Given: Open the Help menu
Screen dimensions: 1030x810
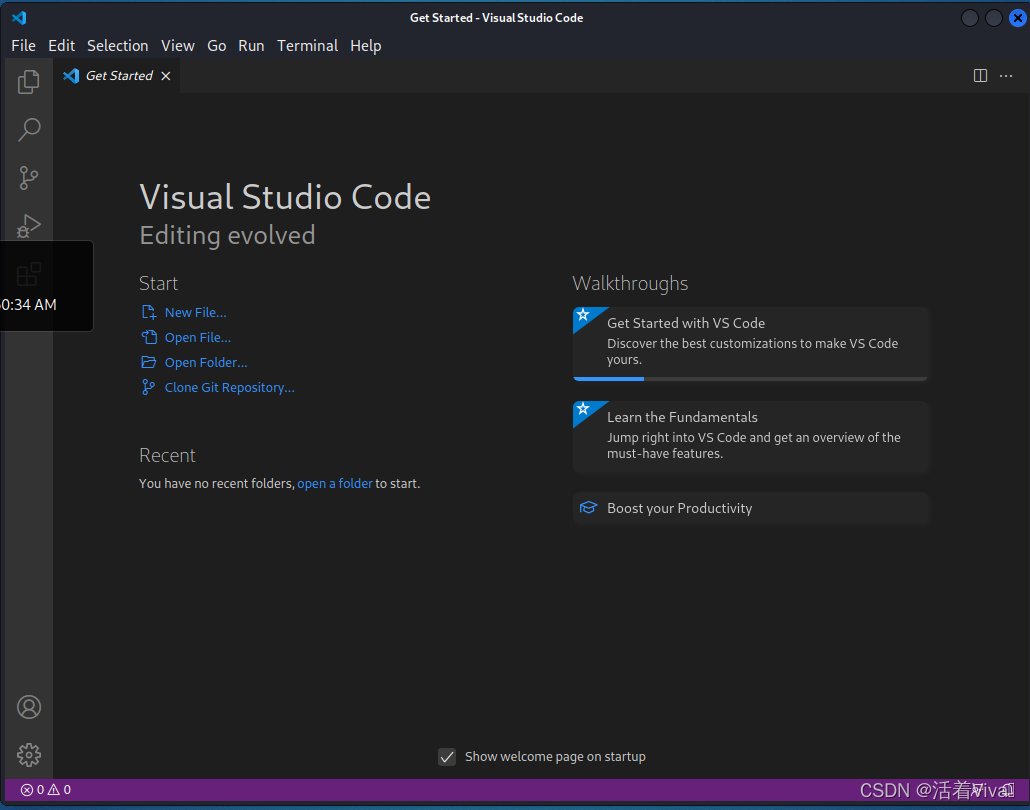Looking at the screenshot, I should [366, 45].
